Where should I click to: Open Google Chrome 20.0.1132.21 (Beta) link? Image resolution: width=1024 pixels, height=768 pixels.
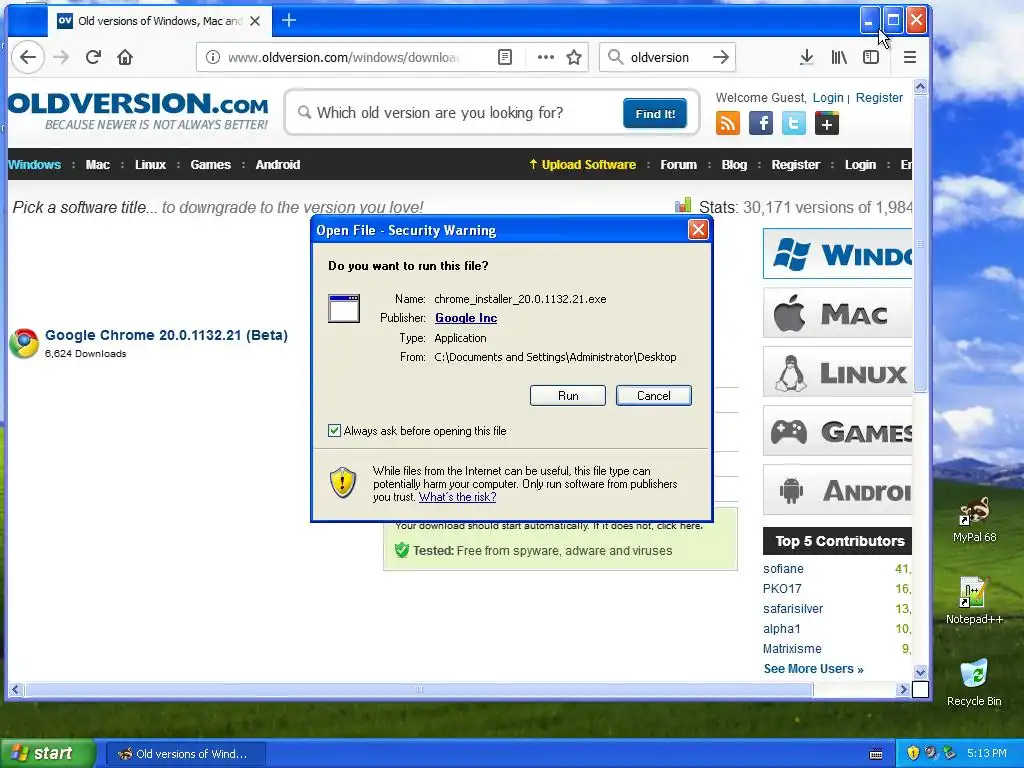pyautogui.click(x=166, y=335)
